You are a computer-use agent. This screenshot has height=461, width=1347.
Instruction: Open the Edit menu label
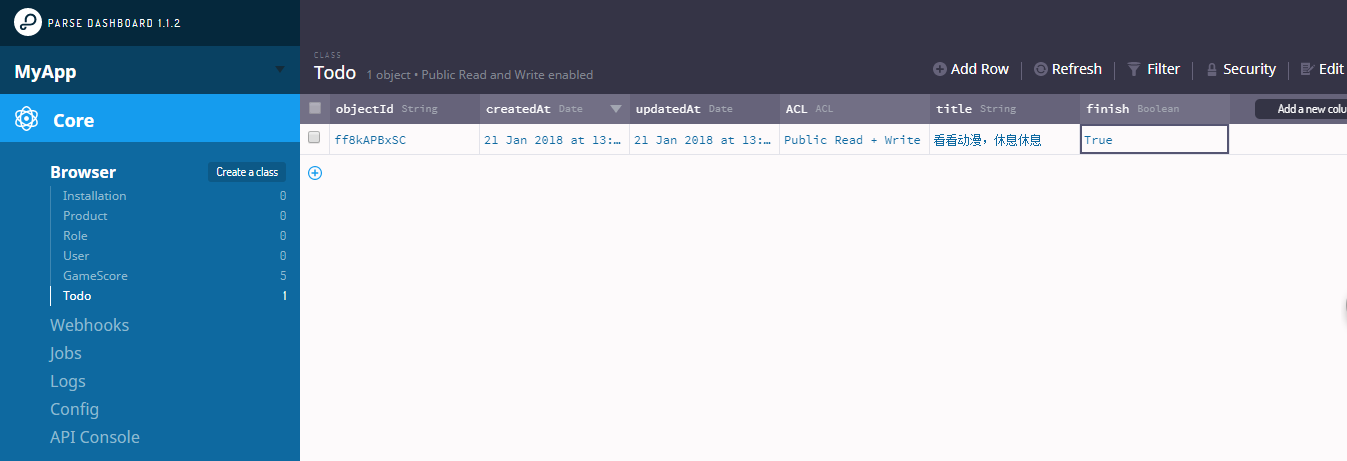tap(1331, 69)
